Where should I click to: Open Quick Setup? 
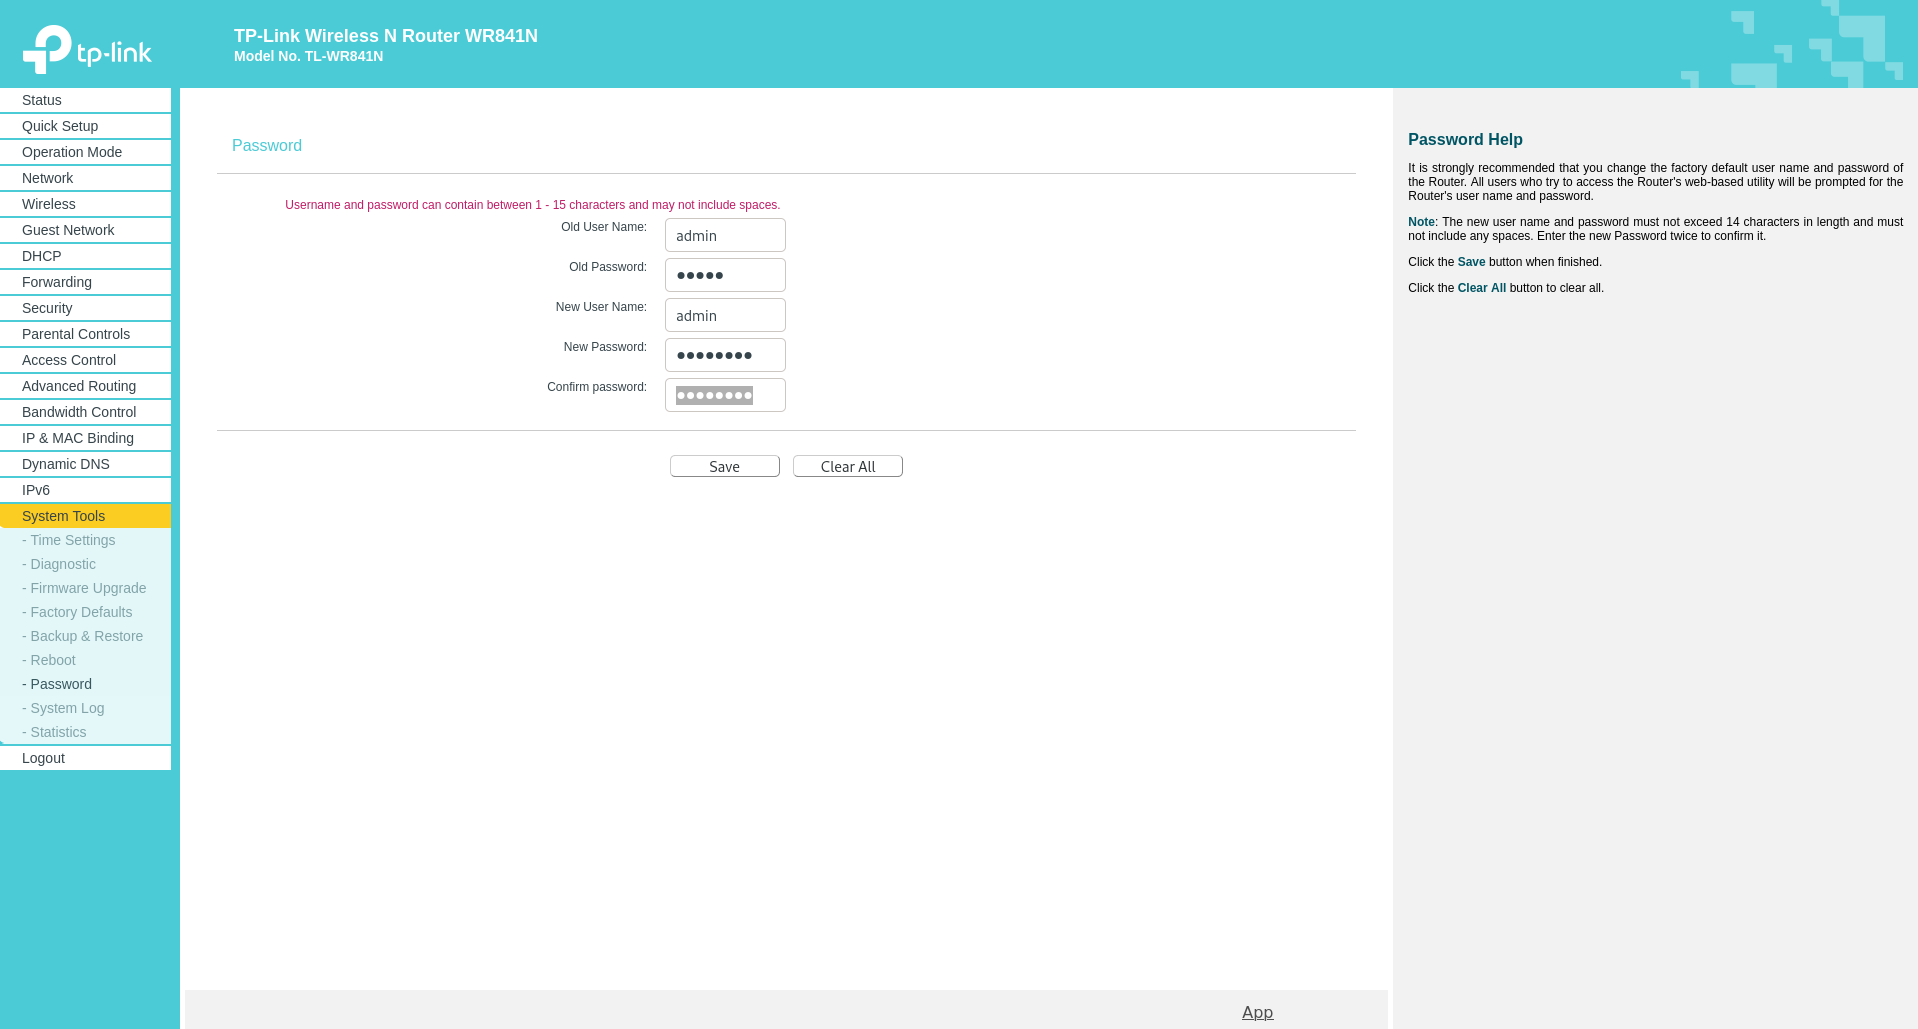(x=85, y=126)
